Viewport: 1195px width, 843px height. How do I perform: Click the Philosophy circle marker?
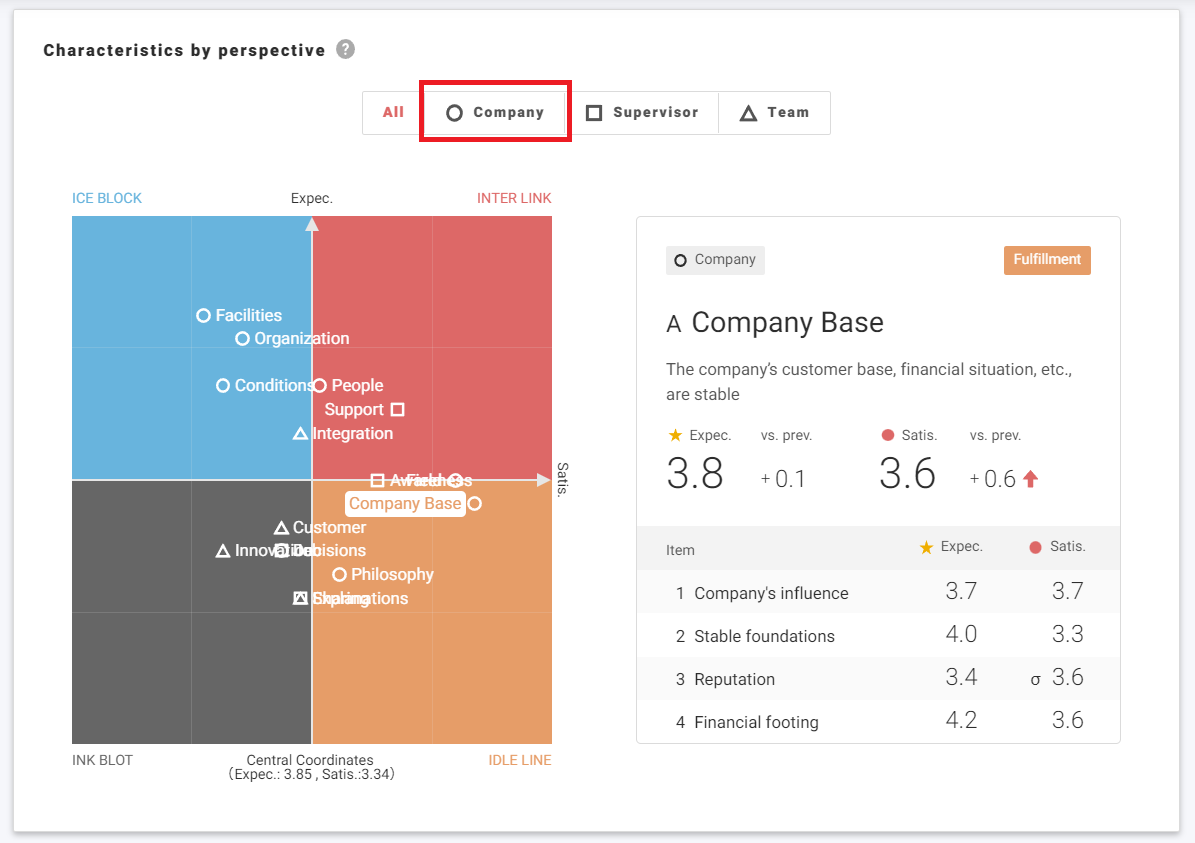(x=339, y=575)
